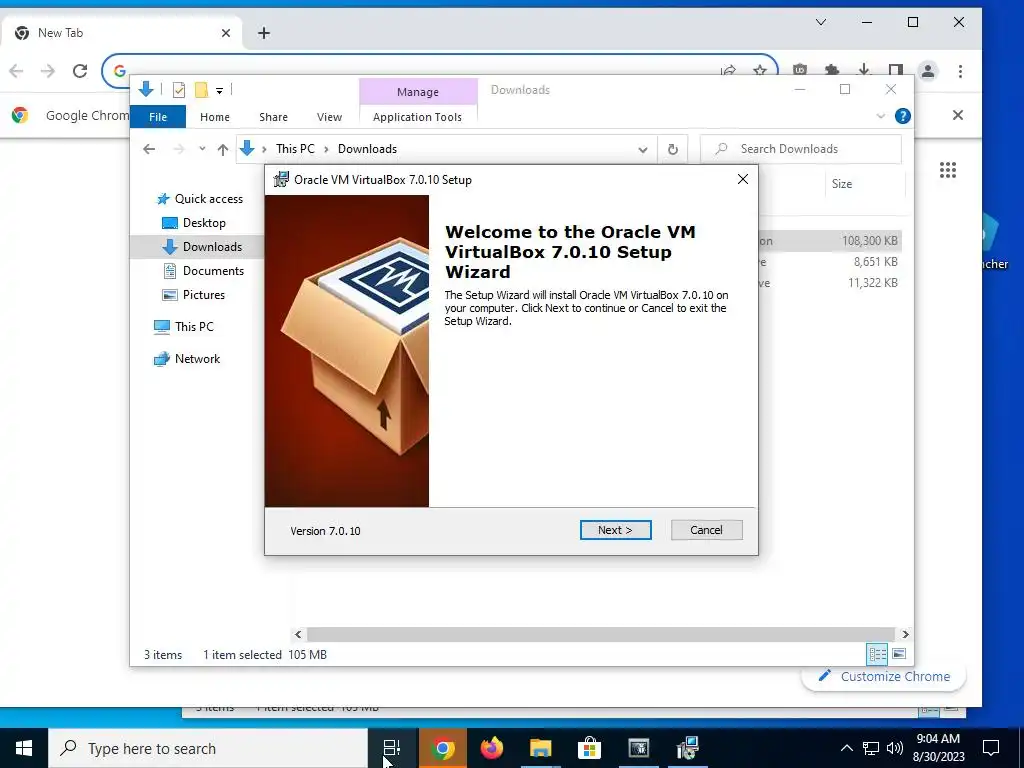Open the Windows Start menu

click(x=24, y=748)
